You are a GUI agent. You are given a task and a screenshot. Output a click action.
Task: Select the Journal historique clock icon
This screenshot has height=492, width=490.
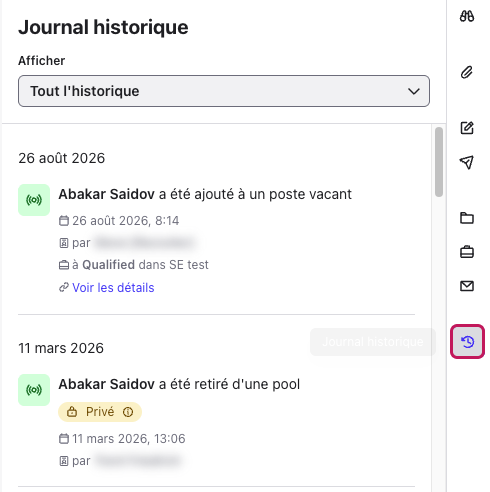pos(467,342)
